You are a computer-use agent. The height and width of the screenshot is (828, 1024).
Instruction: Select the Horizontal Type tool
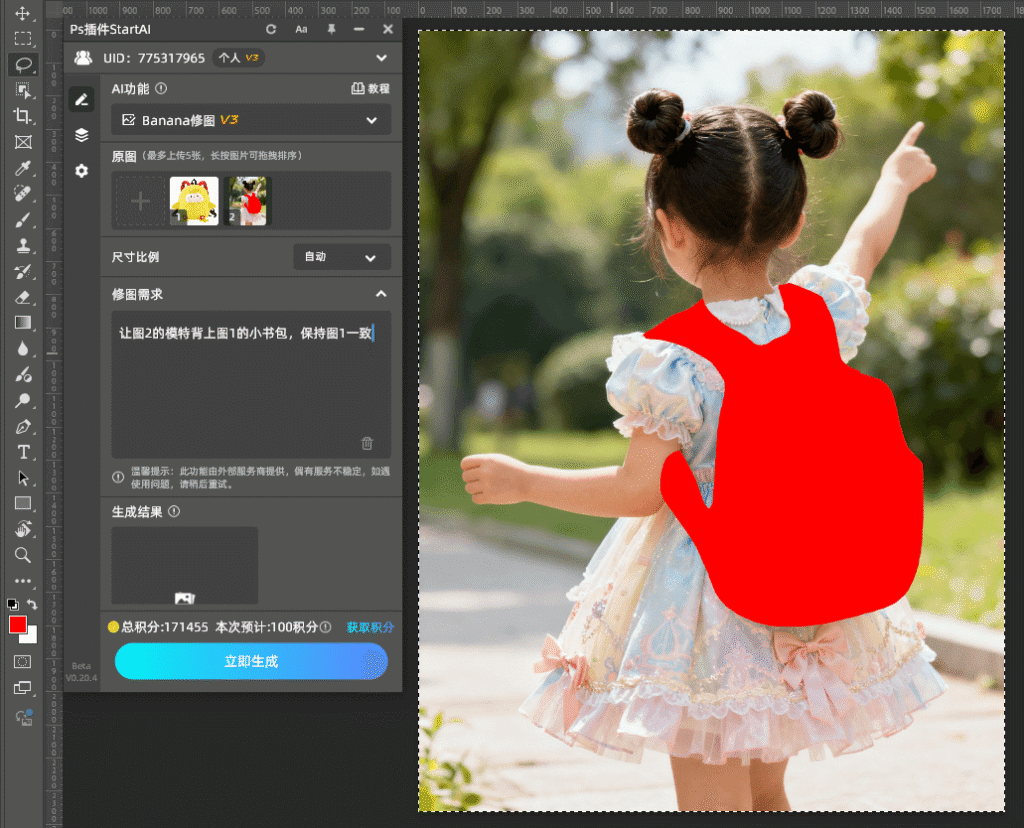point(23,453)
